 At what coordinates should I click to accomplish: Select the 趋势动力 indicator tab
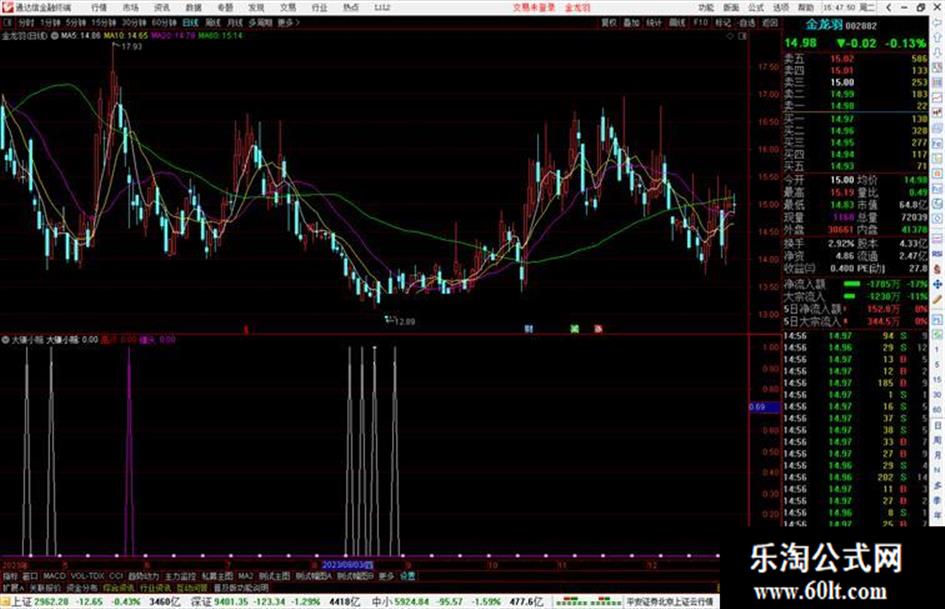[x=143, y=576]
